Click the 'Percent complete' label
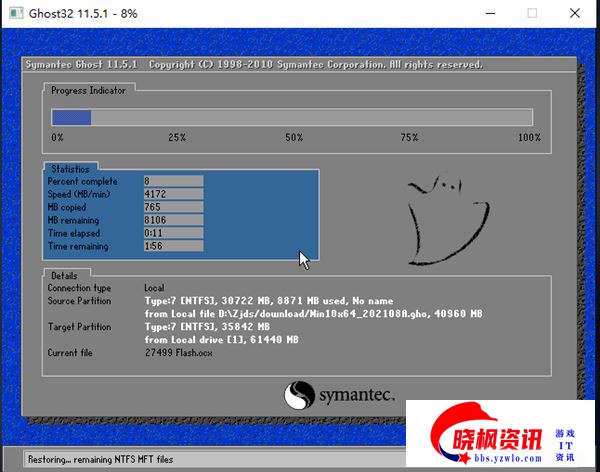This screenshot has height=472, width=600. (x=83, y=181)
